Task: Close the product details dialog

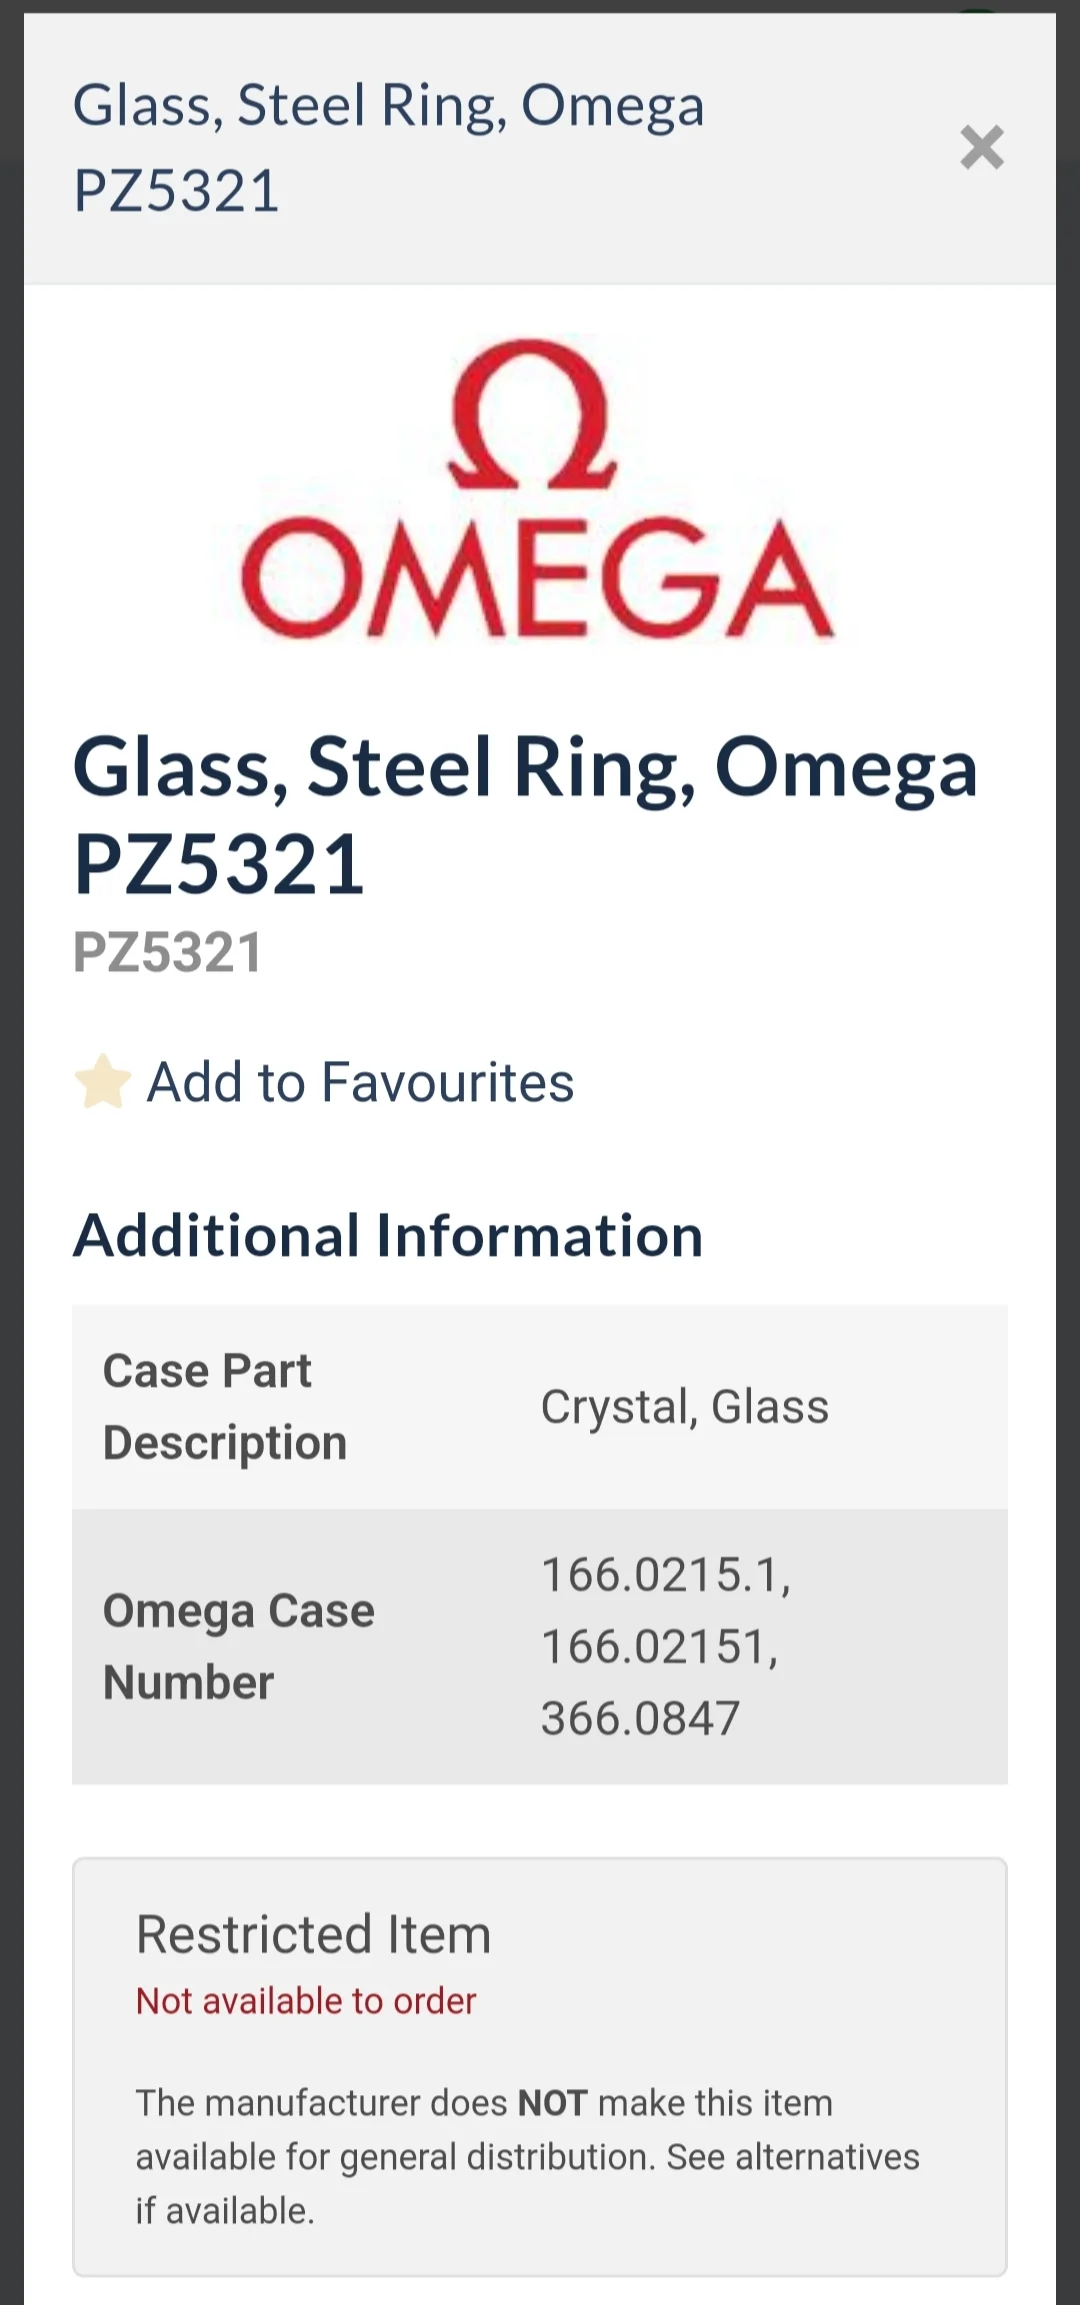Action: [x=981, y=148]
